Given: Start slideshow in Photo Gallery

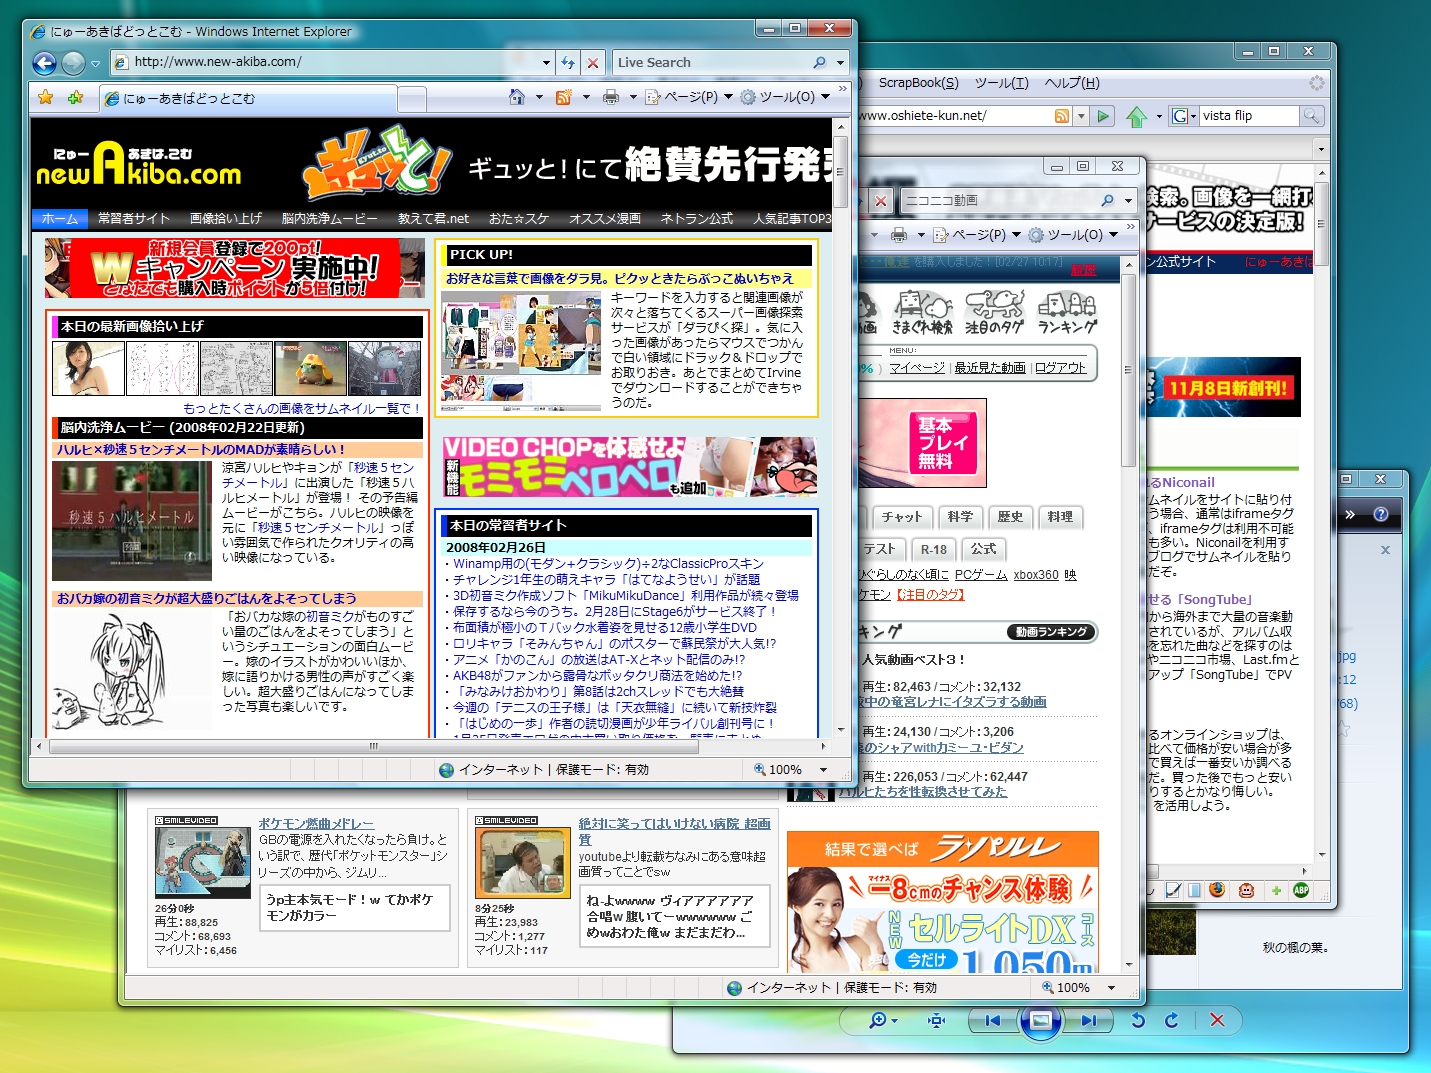Looking at the screenshot, I should (x=1040, y=1020).
